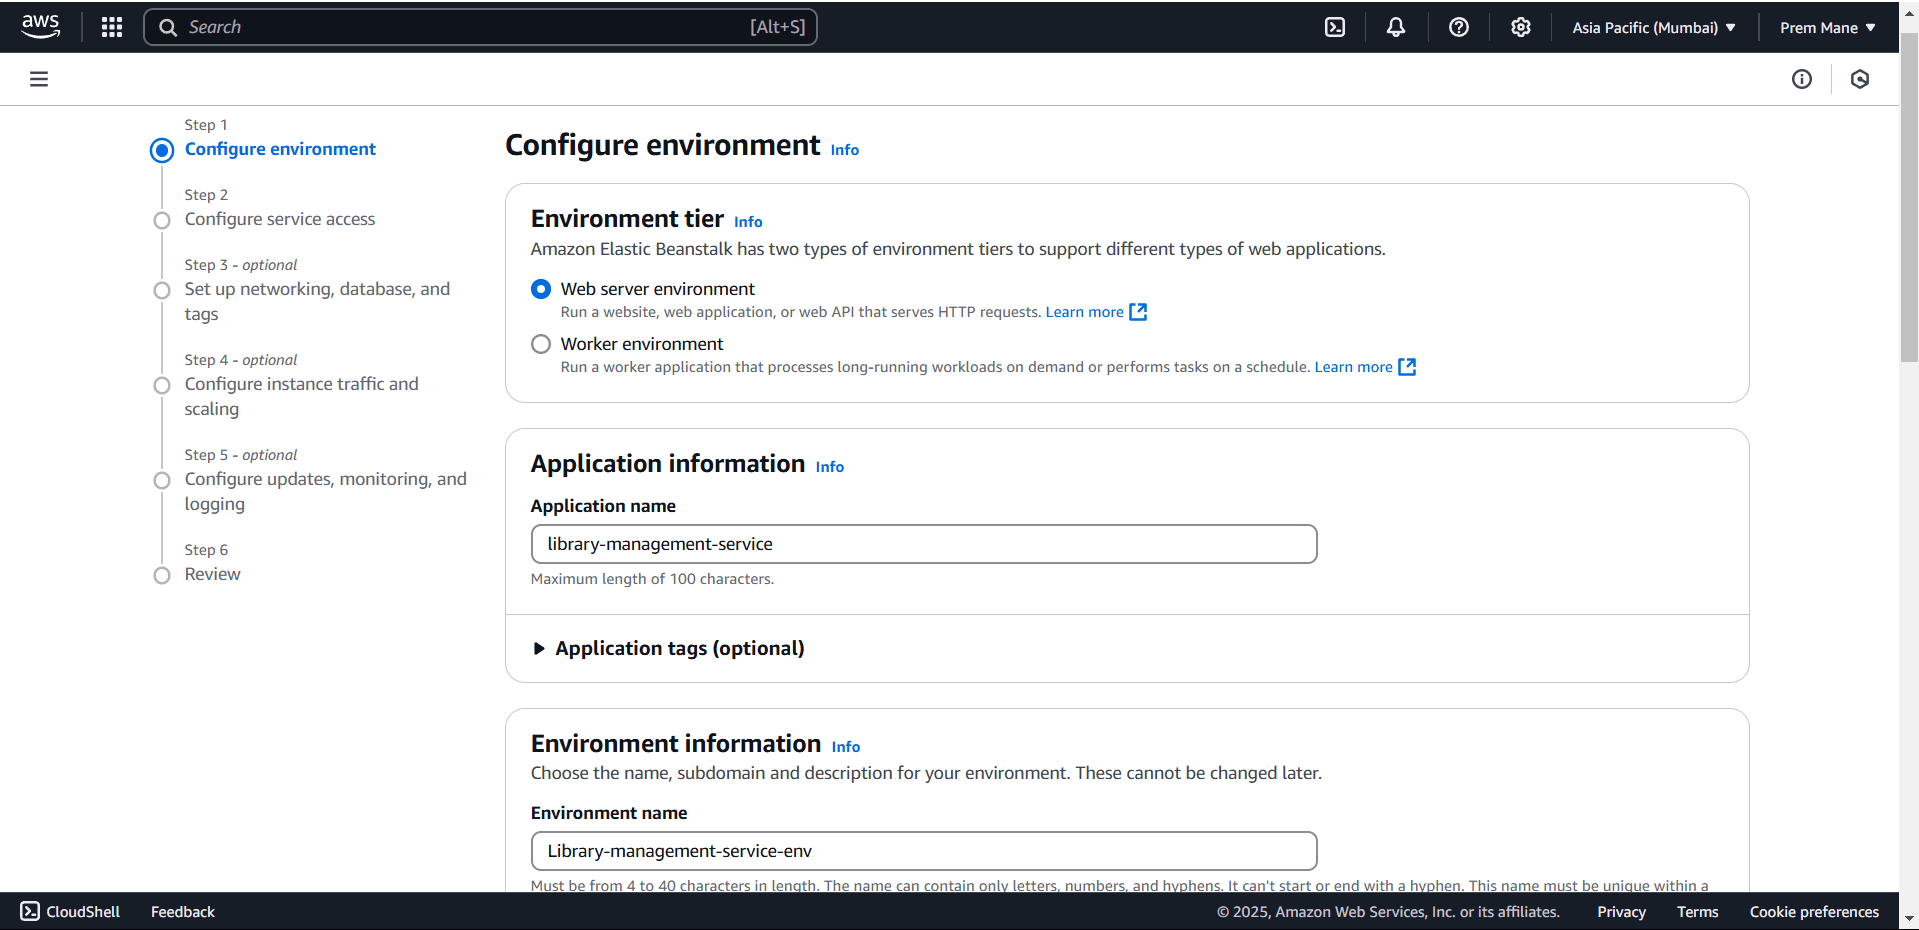Select Worker environment radio button
1919x930 pixels.
pyautogui.click(x=541, y=344)
